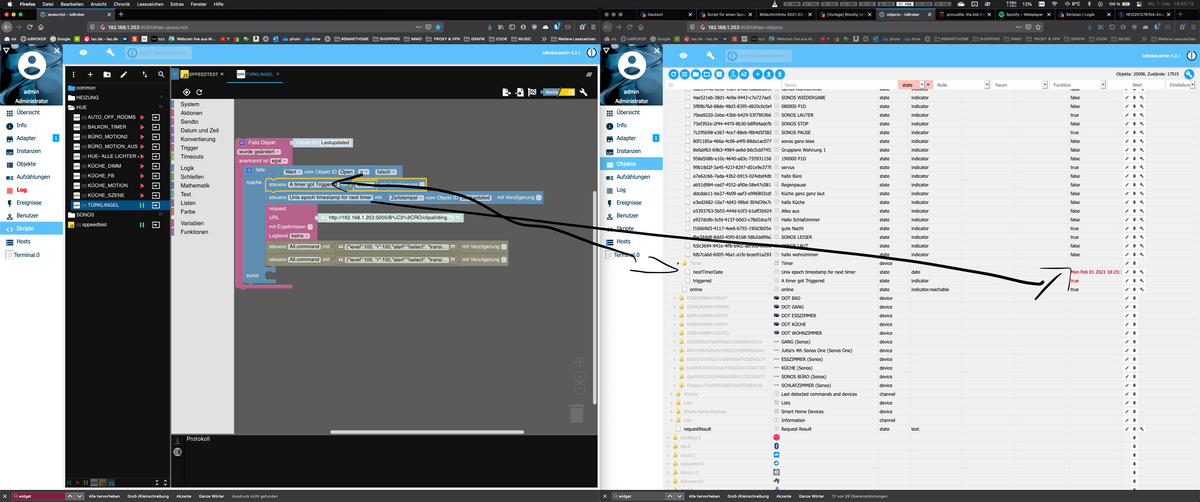The height and width of the screenshot is (502, 1200).
Task: Click the sort arrows icon in scripts panel
Action: [x=146, y=74]
